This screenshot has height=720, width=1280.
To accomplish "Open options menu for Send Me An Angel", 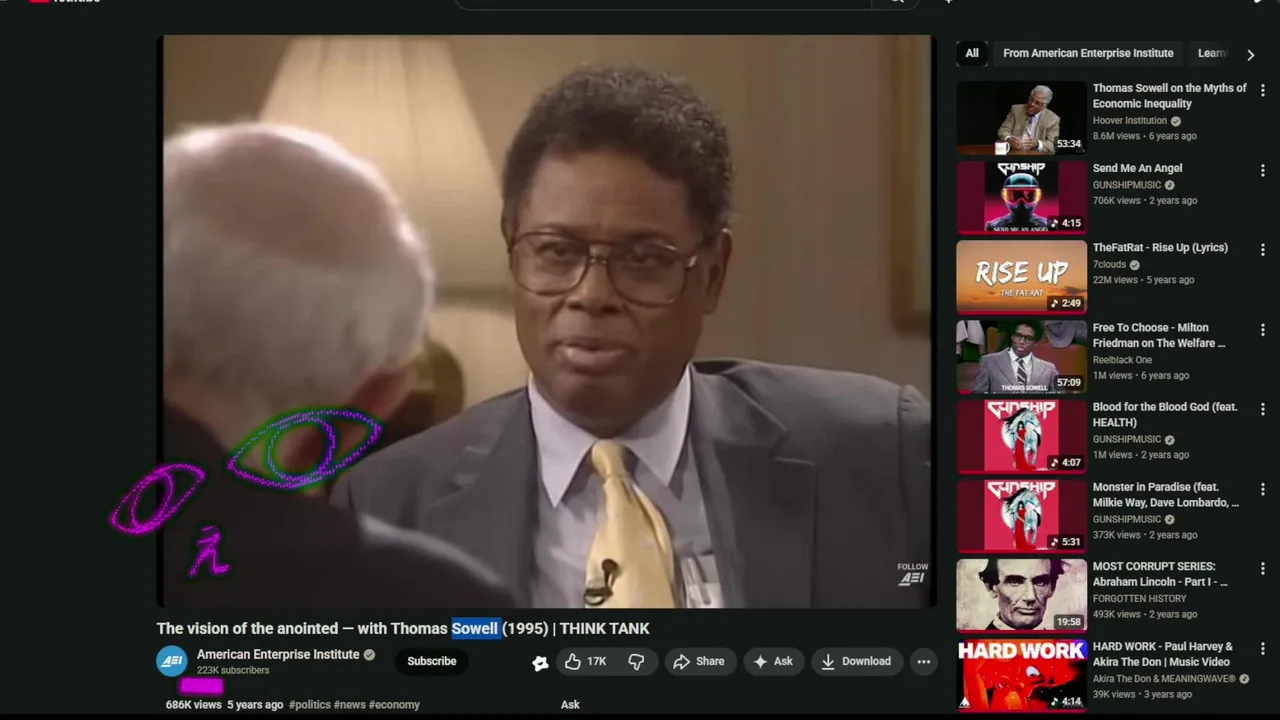I will (x=1262, y=170).
